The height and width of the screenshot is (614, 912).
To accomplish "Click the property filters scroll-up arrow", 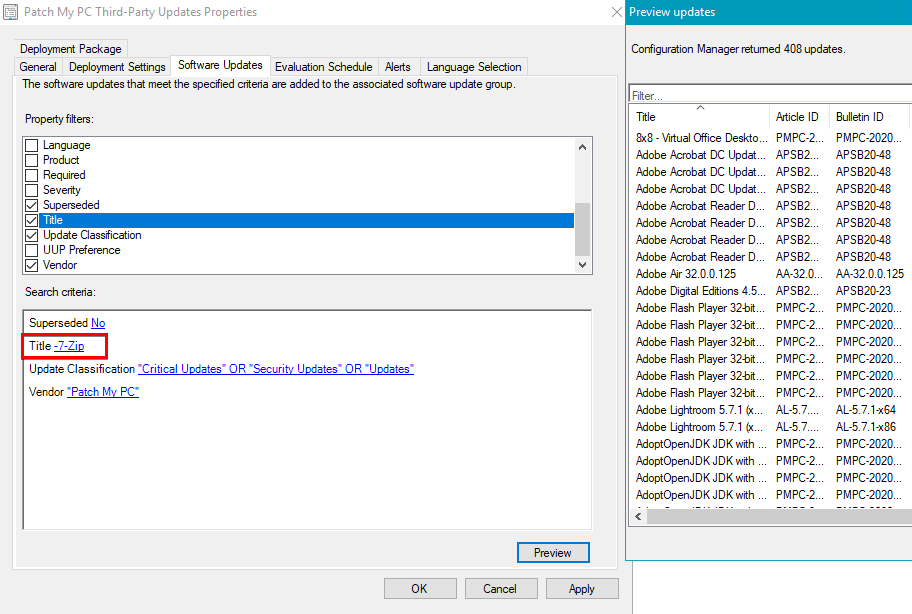I will tap(582, 147).
